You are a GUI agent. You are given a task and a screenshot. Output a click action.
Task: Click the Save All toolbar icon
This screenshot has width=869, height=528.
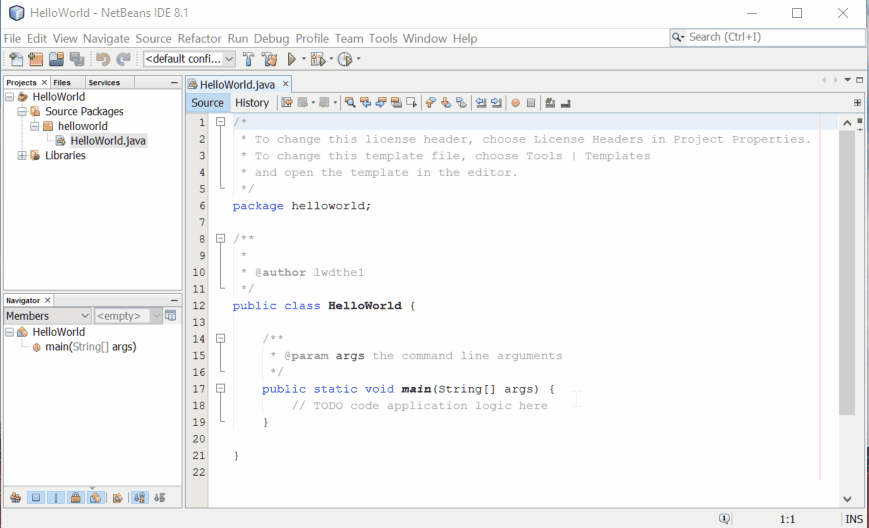[76, 59]
